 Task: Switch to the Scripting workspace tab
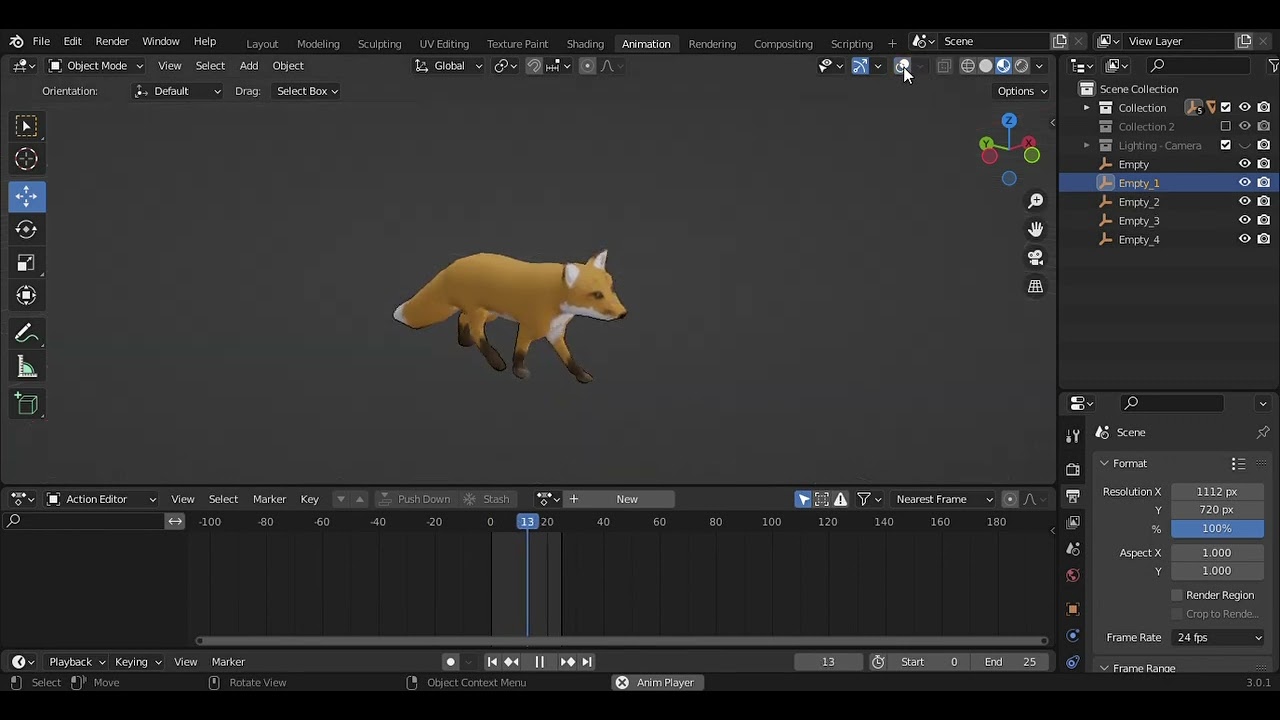tap(852, 44)
